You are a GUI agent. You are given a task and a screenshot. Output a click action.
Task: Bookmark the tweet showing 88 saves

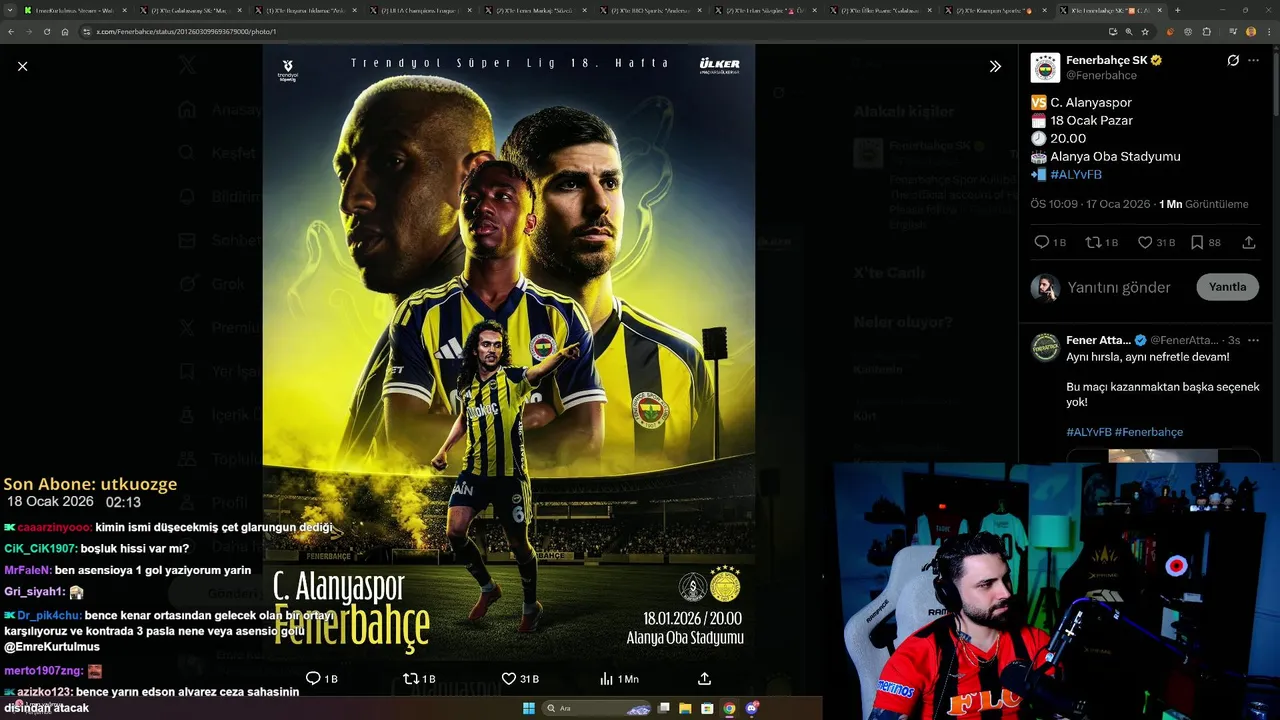pos(1197,242)
